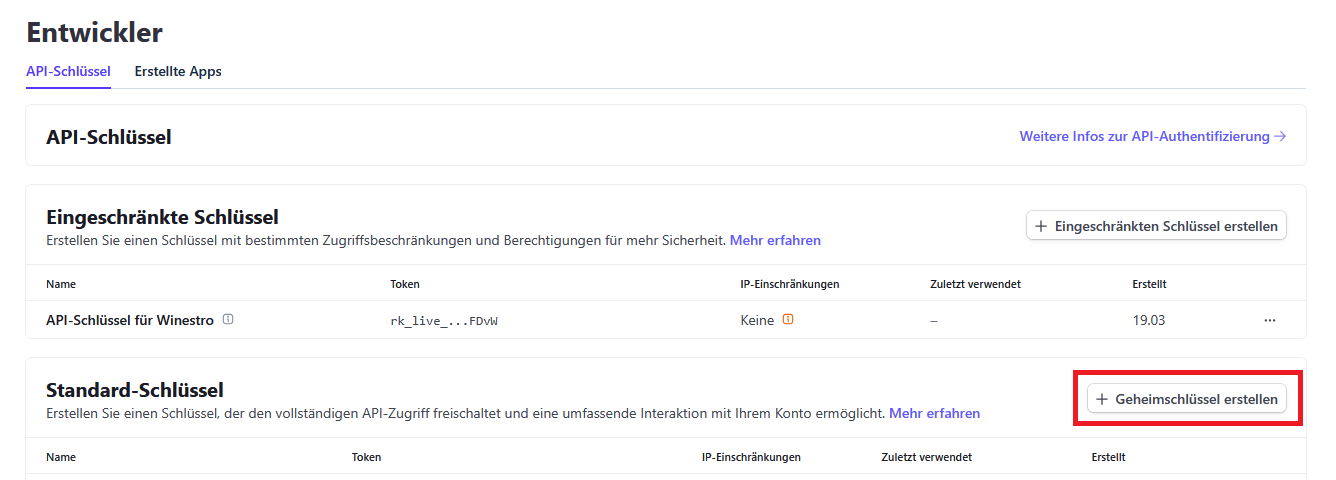Click arrow after Weitere Infos zur API-Authentifizierung
The width and height of the screenshot is (1336, 480).
(1280, 136)
